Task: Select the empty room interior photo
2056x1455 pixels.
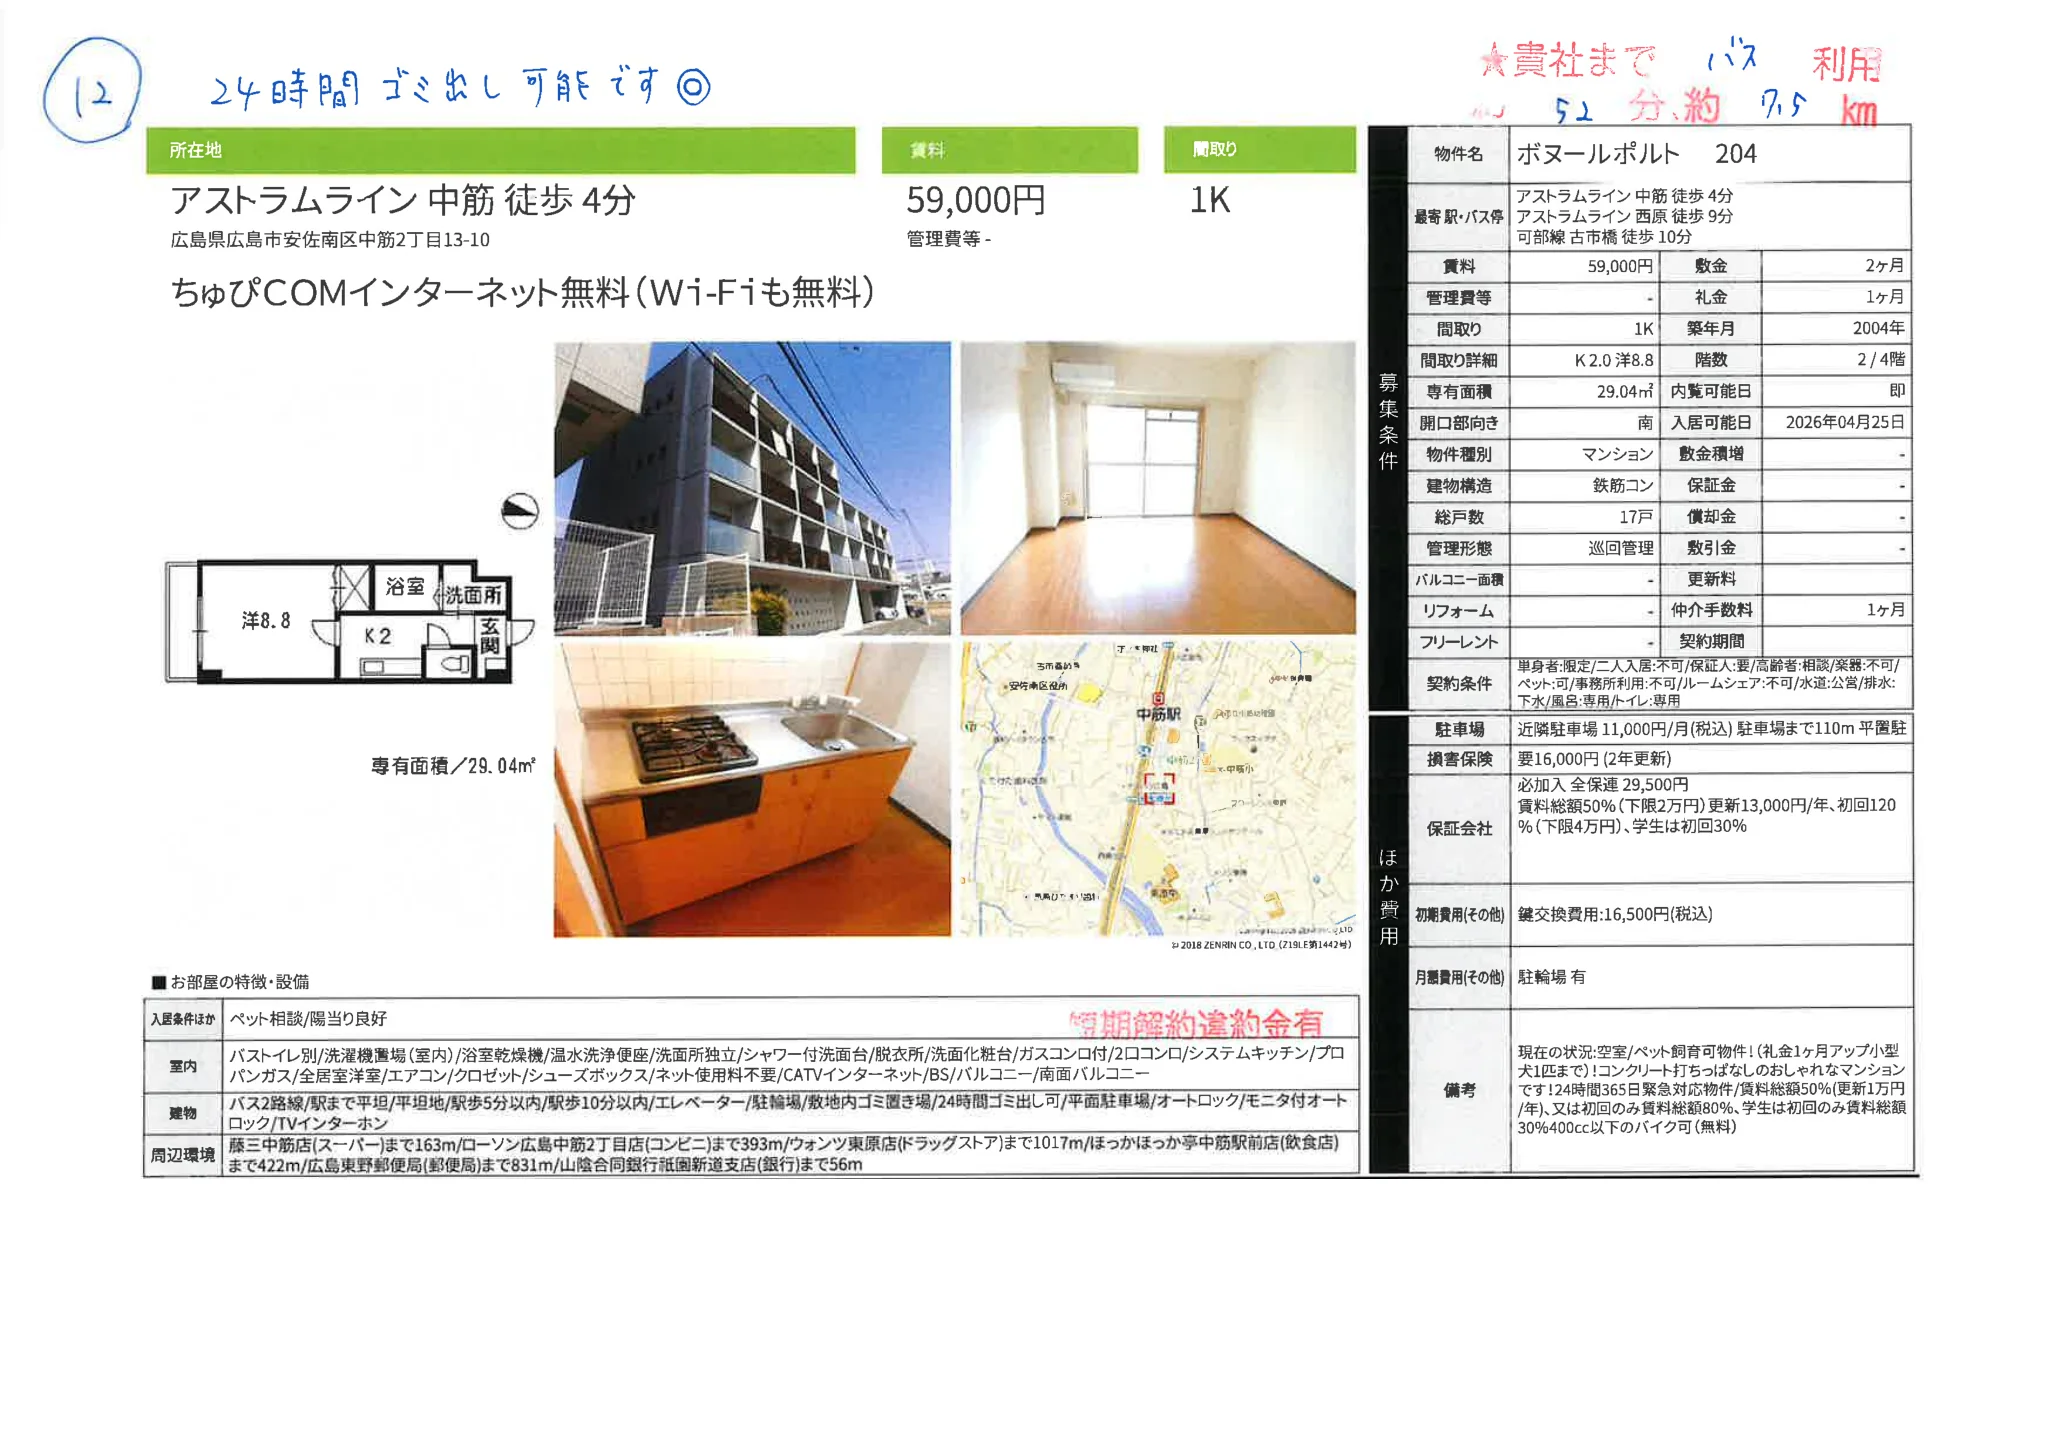Action: (x=1157, y=488)
